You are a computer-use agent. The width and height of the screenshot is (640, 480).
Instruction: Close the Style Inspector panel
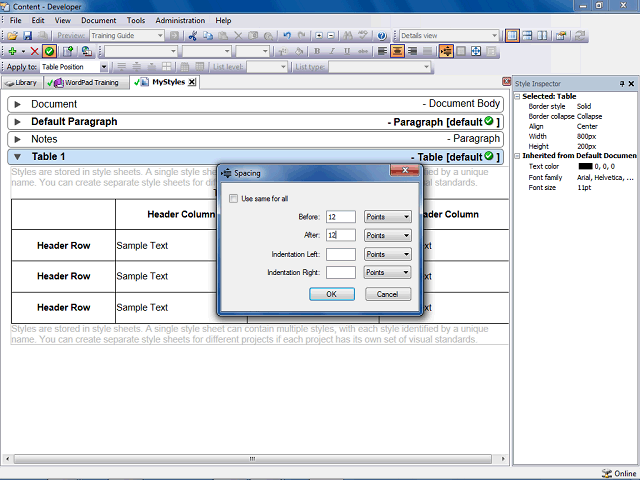click(631, 84)
